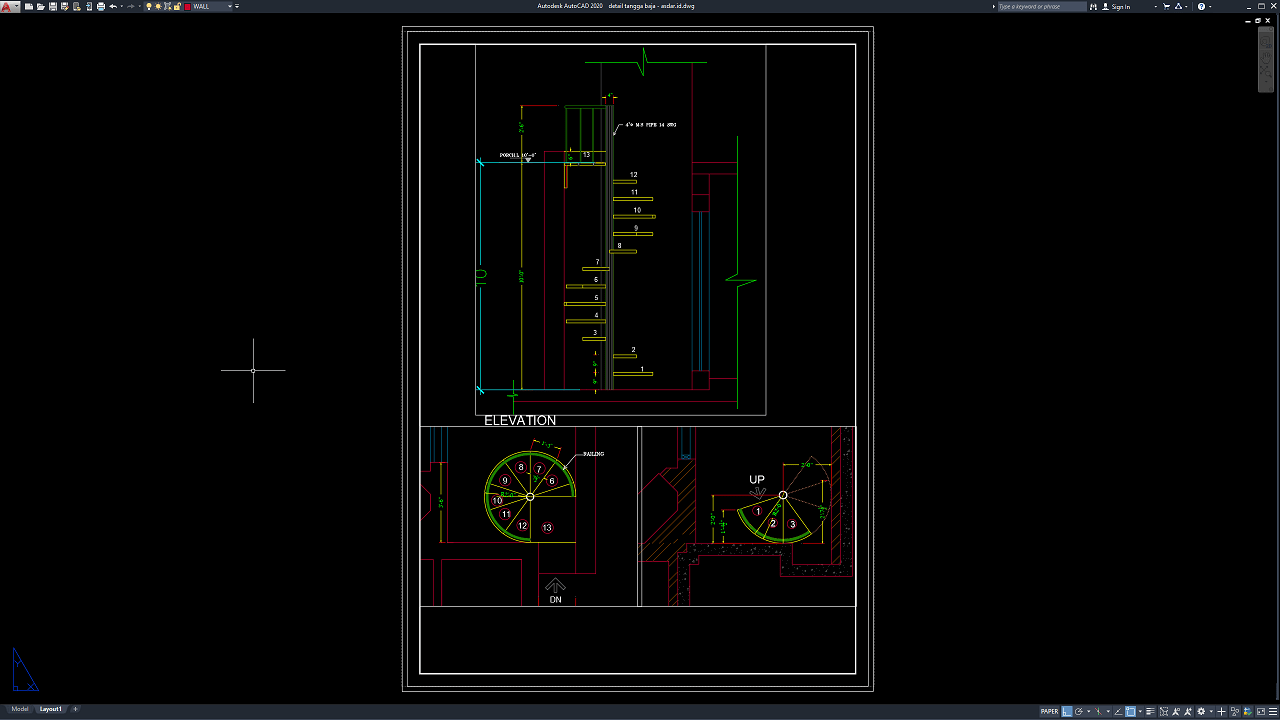Click the binoculars search icon
This screenshot has width=1280, height=720.
[x=1094, y=6]
